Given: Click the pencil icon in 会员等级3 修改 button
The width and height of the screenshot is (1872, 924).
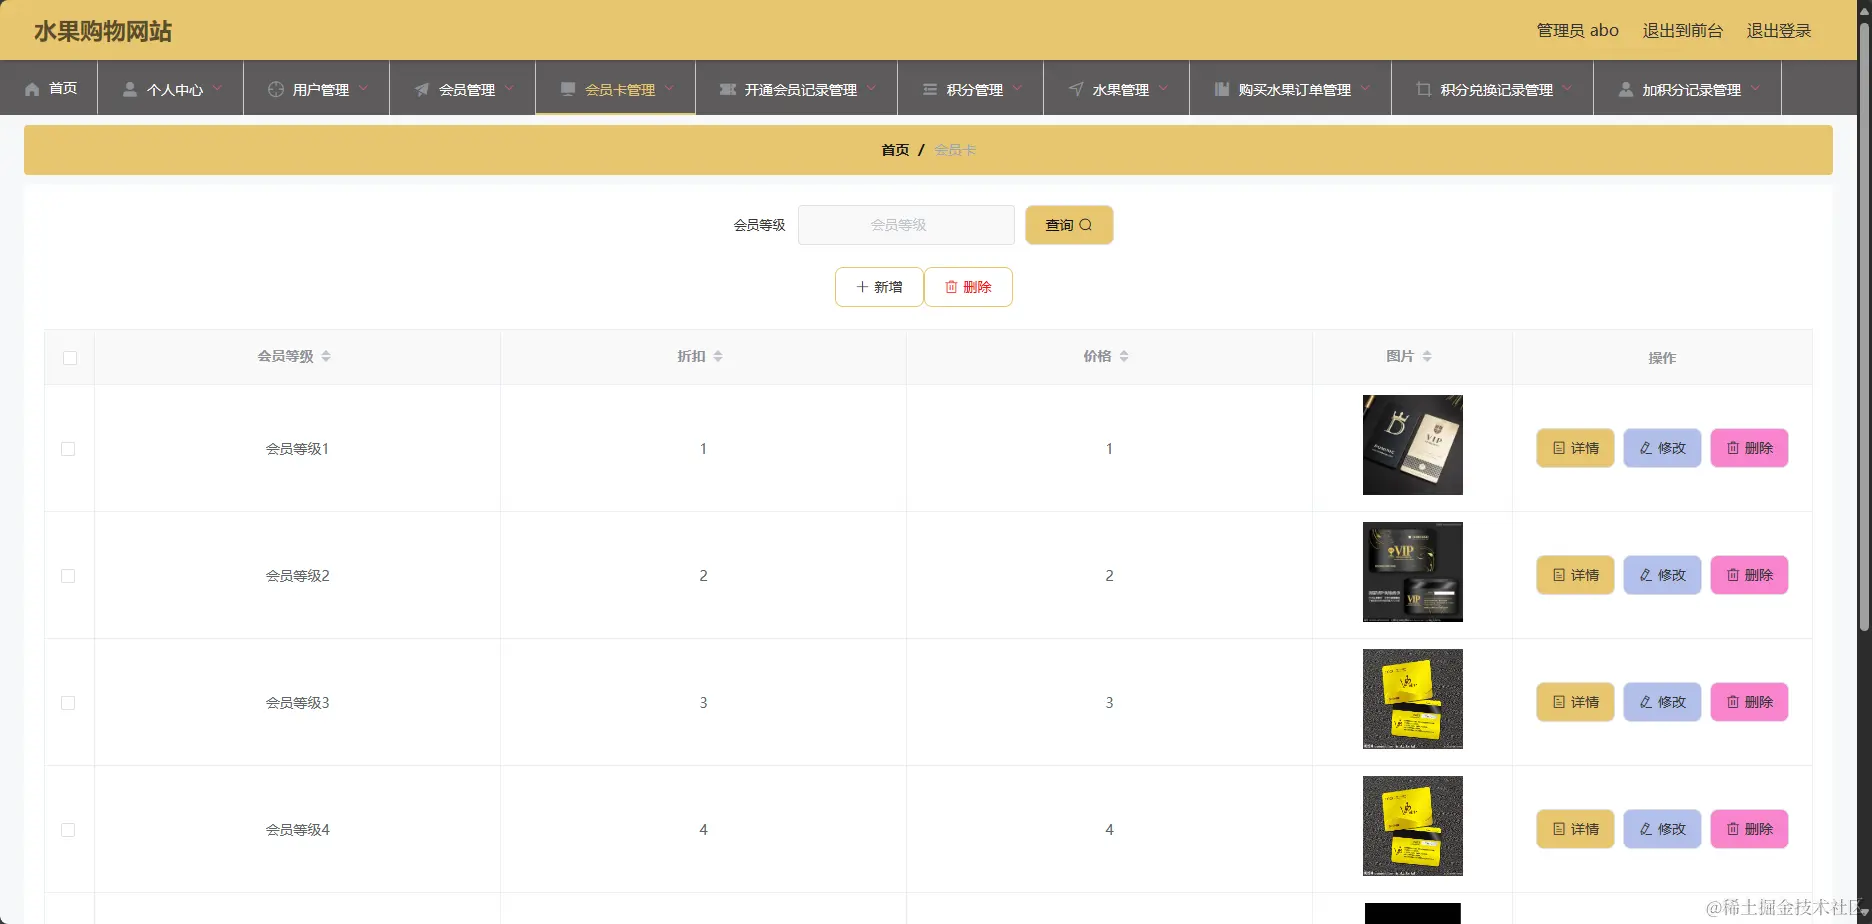Looking at the screenshot, I should click(x=1646, y=702).
